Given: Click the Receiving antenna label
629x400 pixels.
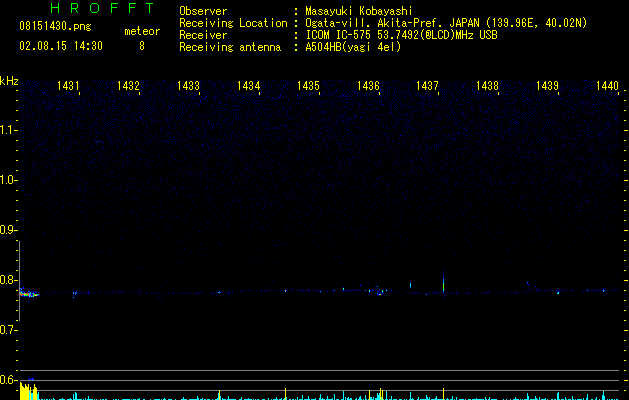Looking at the screenshot, I should [x=230, y=47].
